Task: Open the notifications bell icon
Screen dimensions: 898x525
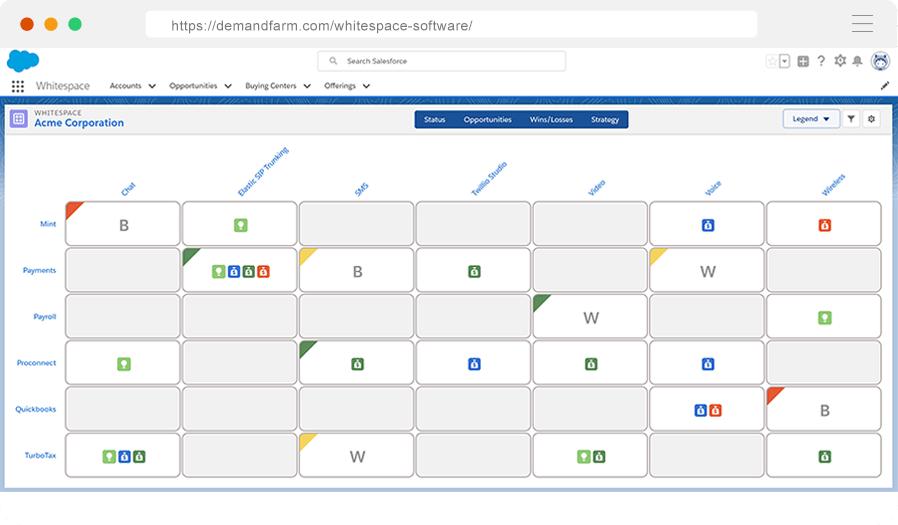Action: [857, 61]
